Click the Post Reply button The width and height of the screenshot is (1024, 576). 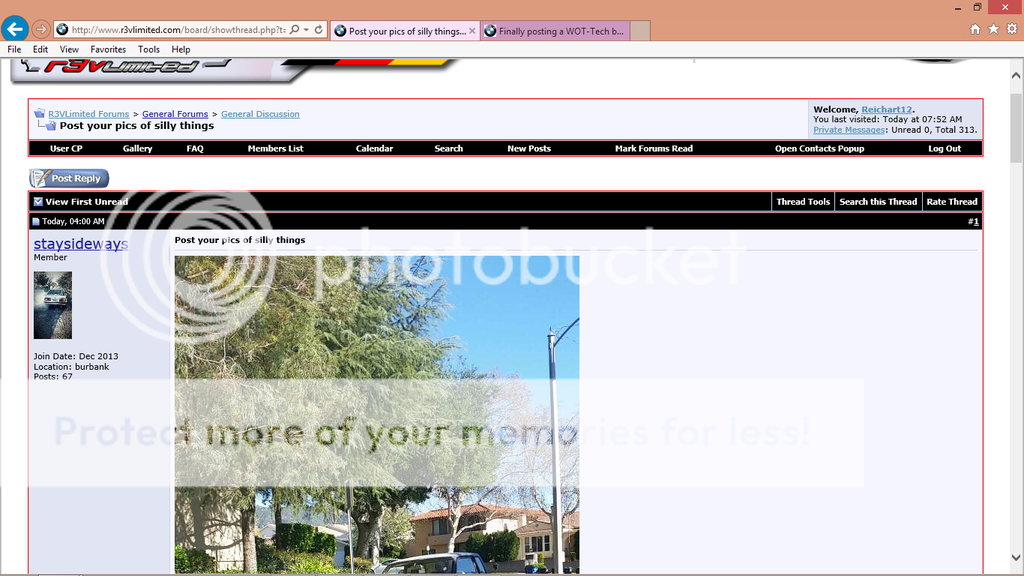pyautogui.click(x=69, y=178)
